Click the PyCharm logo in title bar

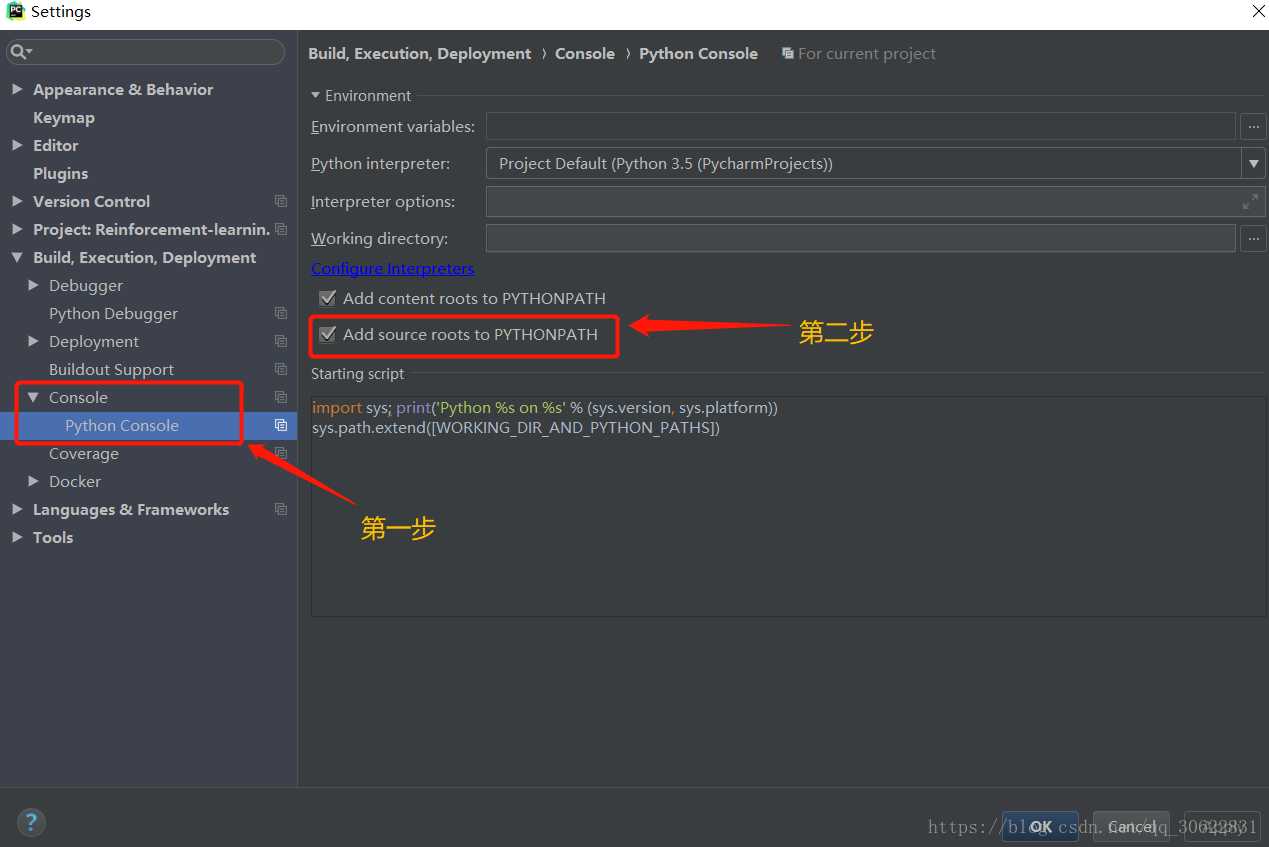pos(15,12)
